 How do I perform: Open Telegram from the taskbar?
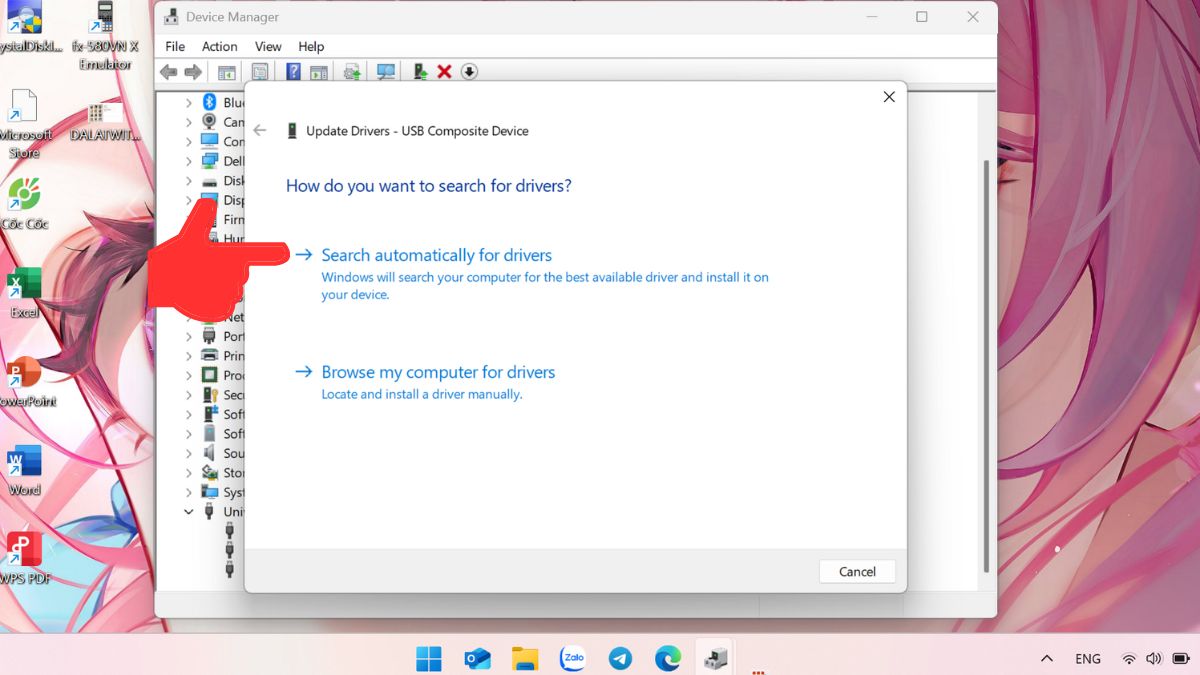[x=620, y=658]
